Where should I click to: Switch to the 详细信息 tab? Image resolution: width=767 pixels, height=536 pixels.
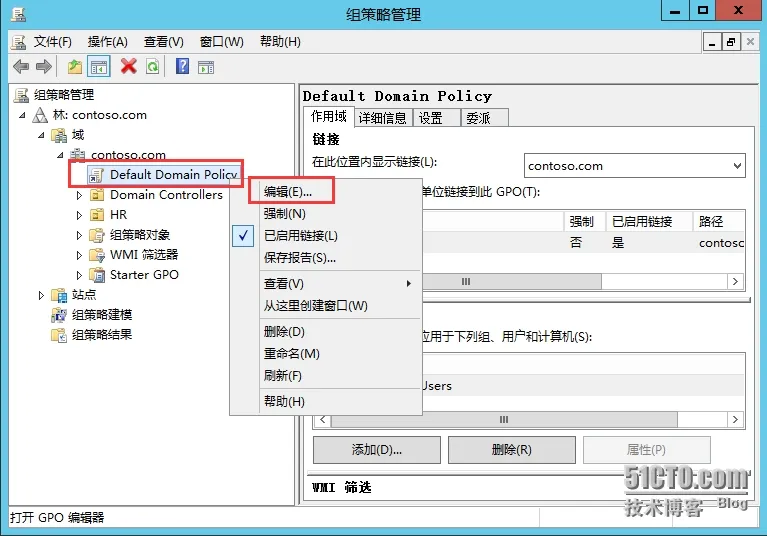pyautogui.click(x=382, y=118)
